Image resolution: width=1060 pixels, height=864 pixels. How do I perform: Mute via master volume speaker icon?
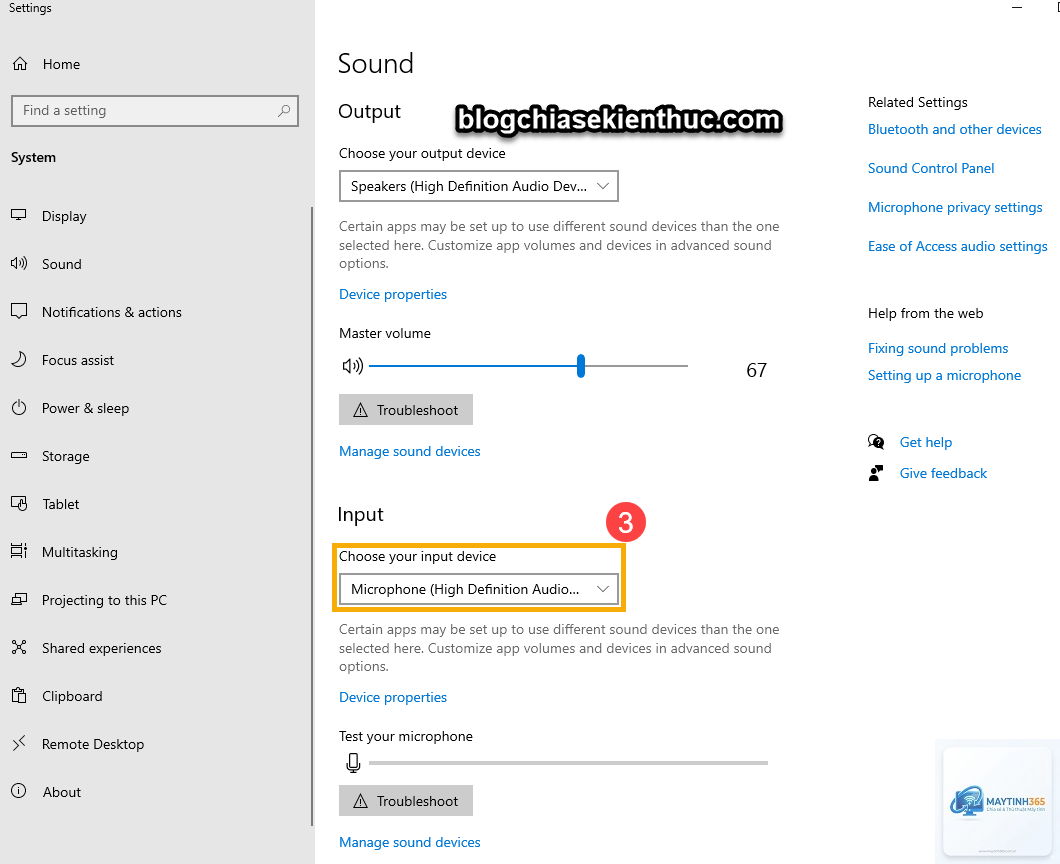point(352,366)
